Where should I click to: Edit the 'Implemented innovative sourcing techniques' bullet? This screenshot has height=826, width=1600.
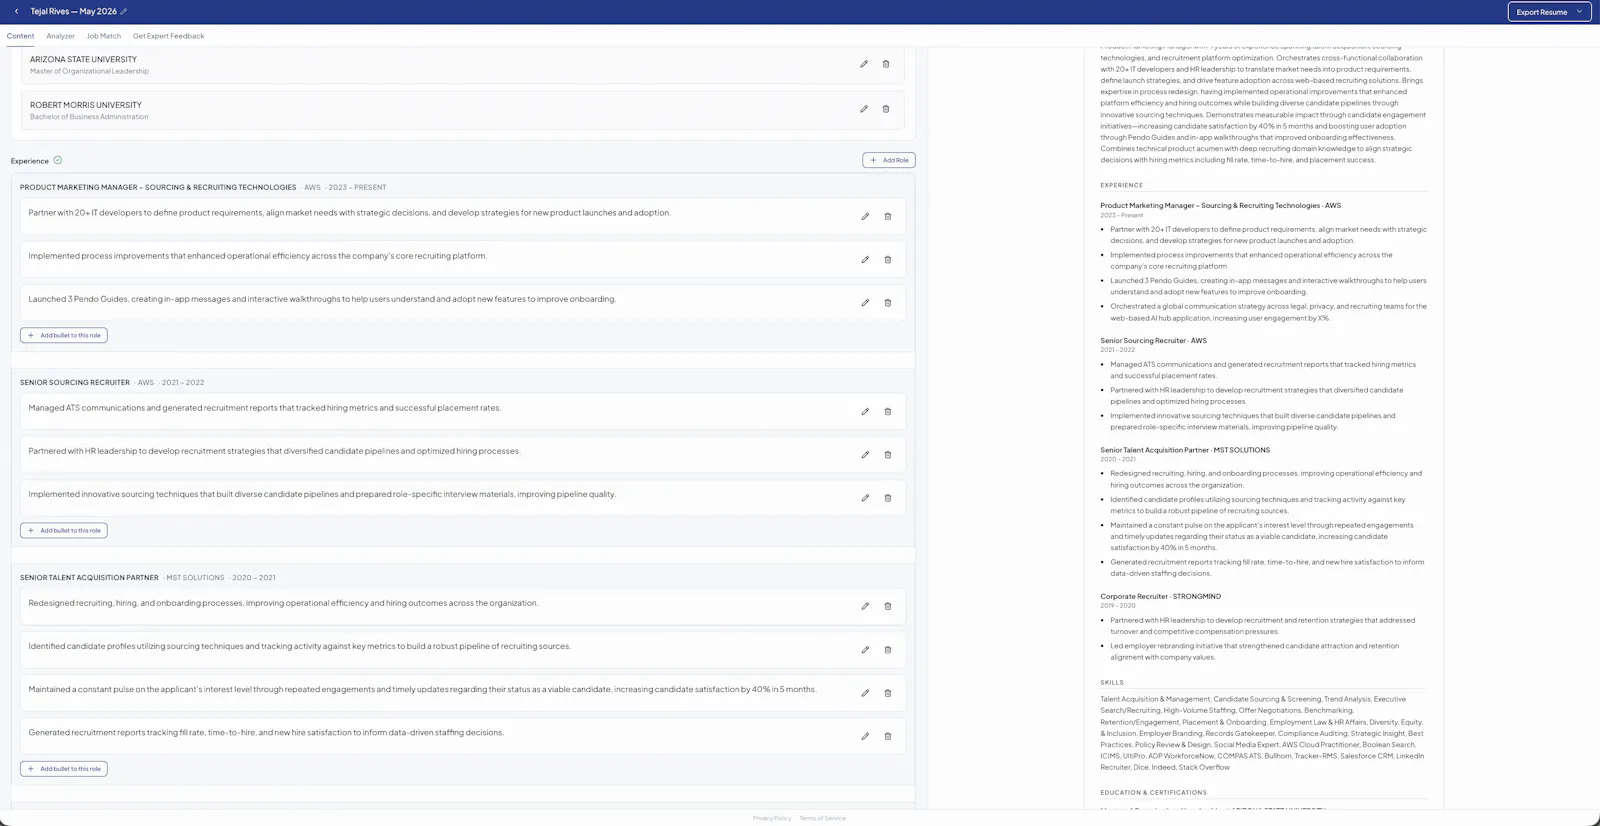[x=865, y=497]
